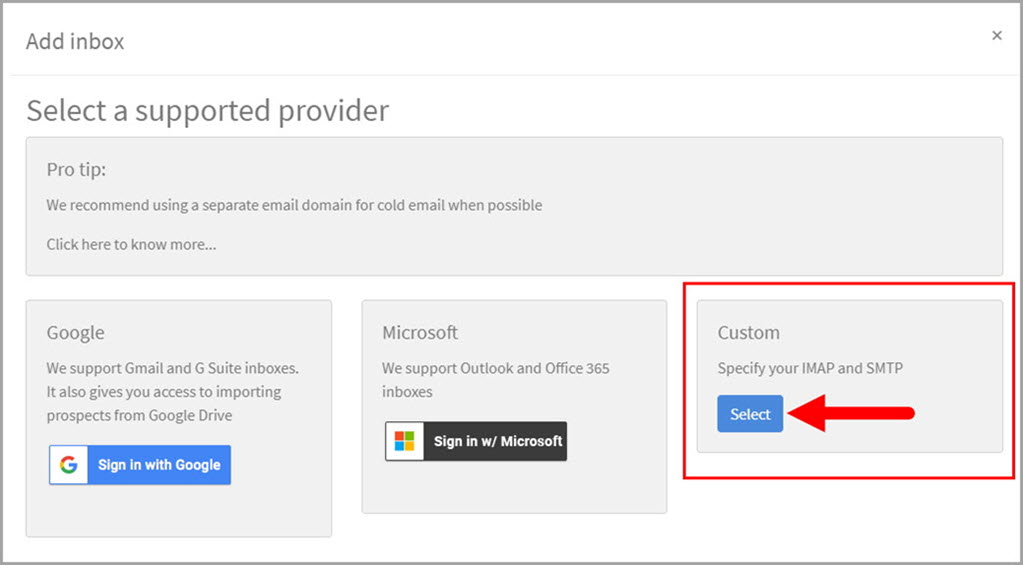The width and height of the screenshot is (1023, 565).
Task: Click the 'Add inbox' dialog title
Action: (75, 42)
